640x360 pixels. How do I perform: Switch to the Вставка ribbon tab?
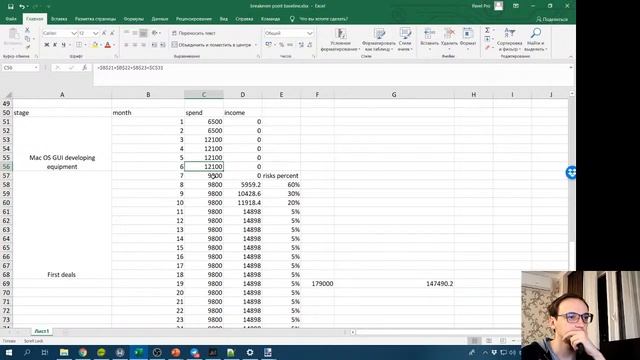pyautogui.click(x=59, y=19)
